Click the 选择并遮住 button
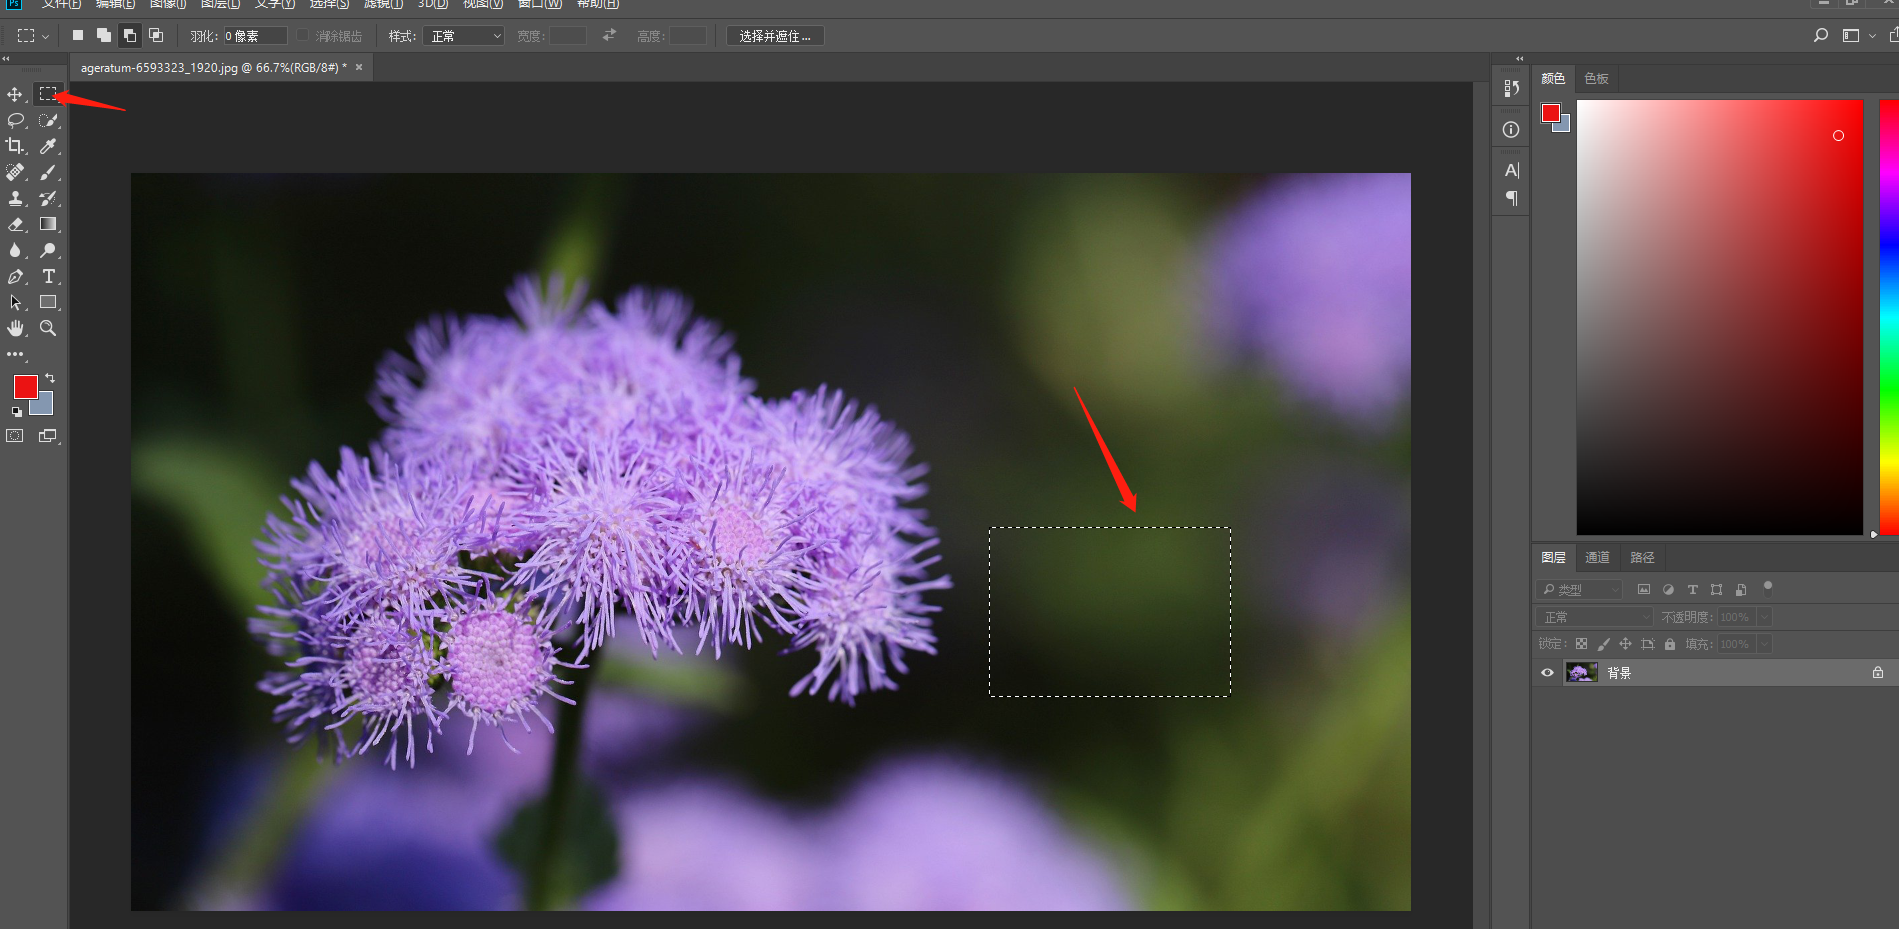This screenshot has height=929, width=1899. pyautogui.click(x=775, y=36)
